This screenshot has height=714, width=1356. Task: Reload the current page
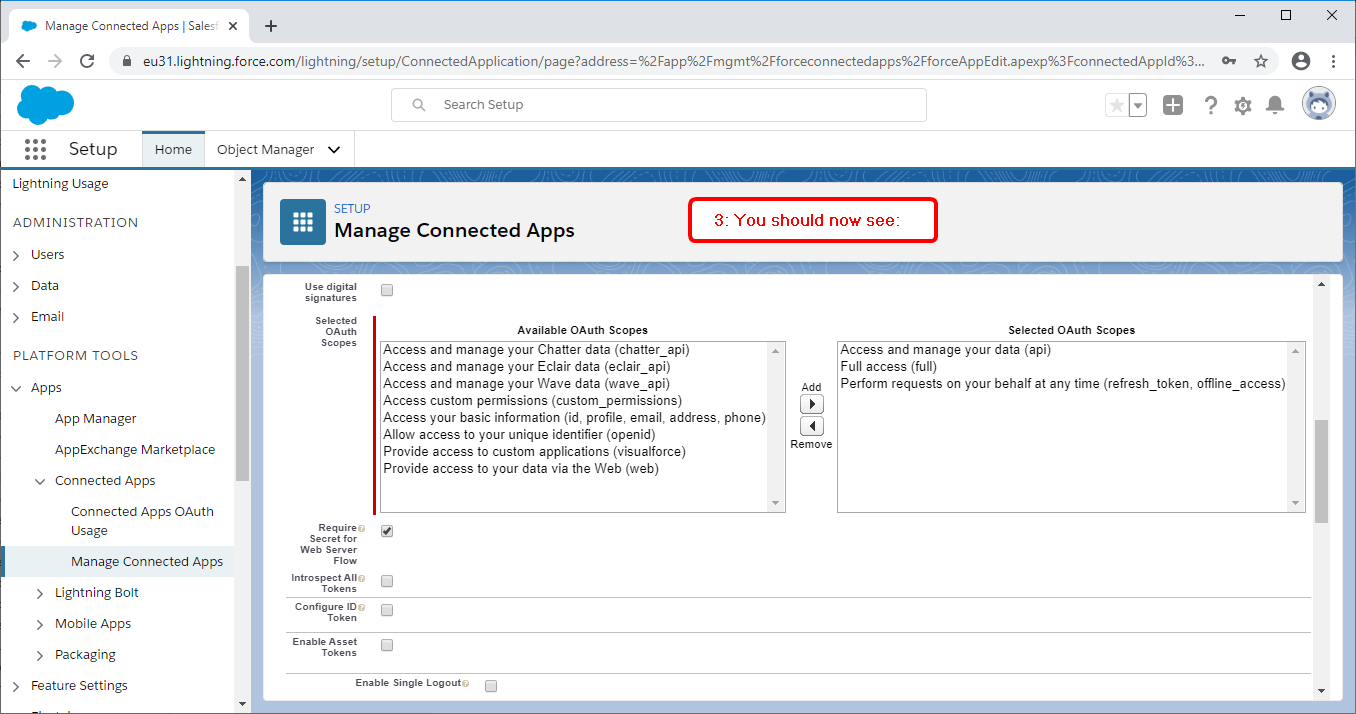[87, 61]
